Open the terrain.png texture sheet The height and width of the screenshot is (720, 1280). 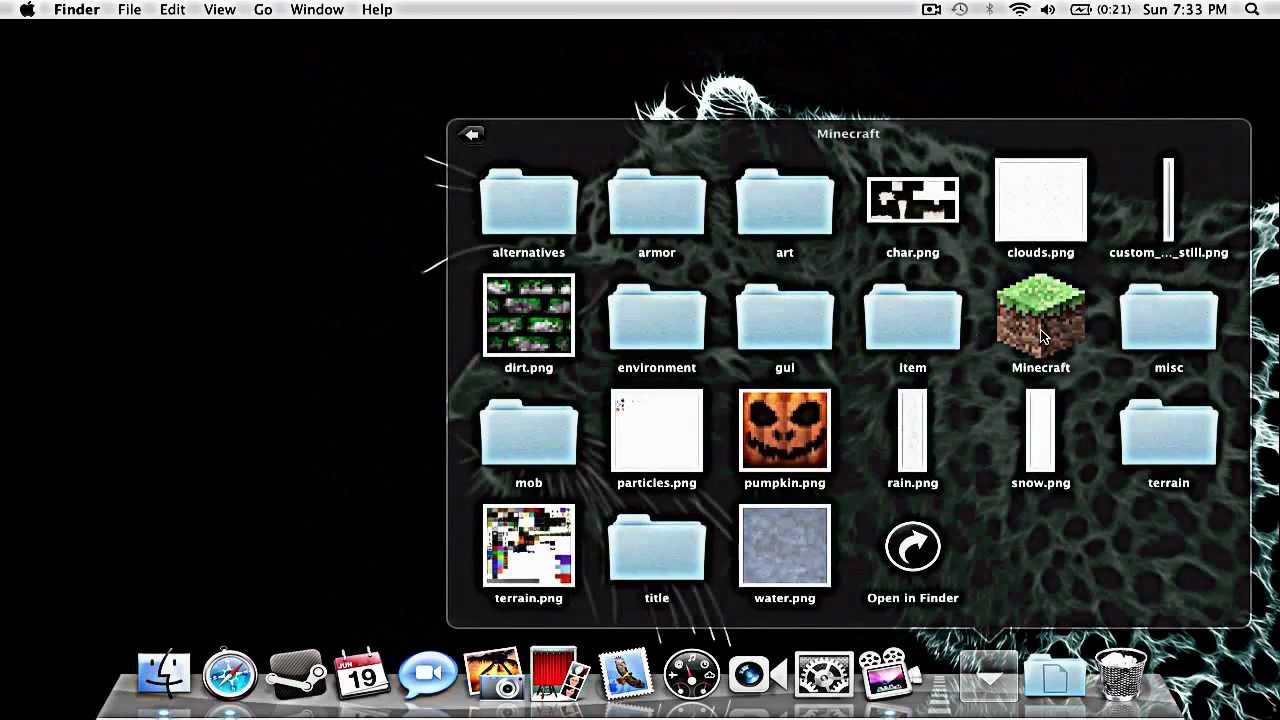point(528,545)
